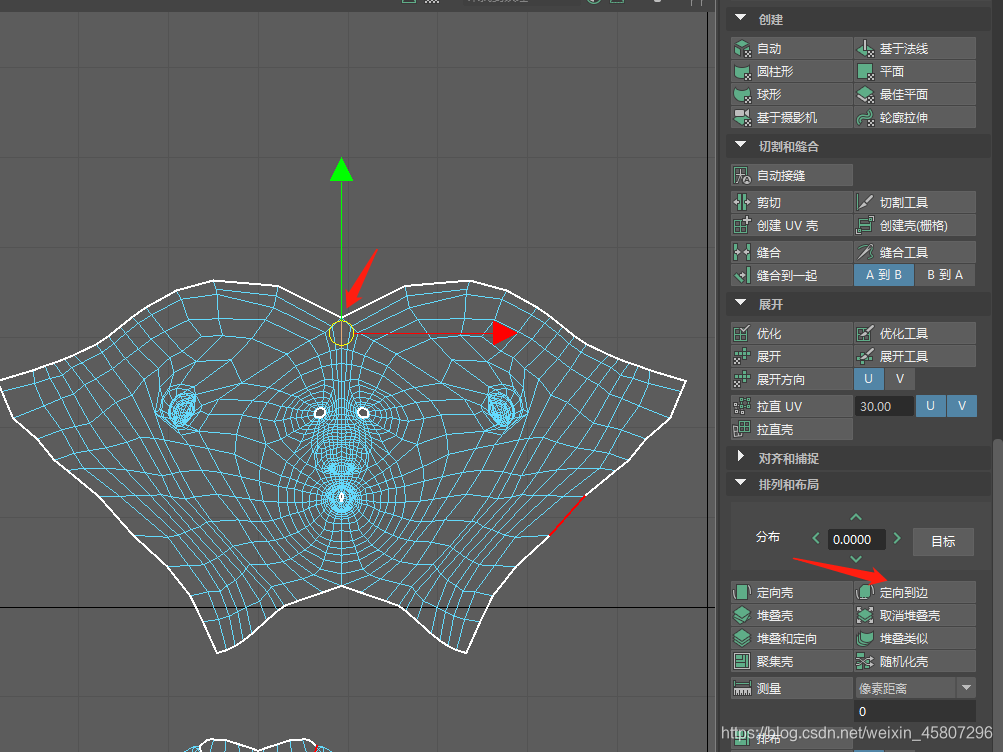Apply 基于摄影机 camera-based projection

tap(792, 118)
